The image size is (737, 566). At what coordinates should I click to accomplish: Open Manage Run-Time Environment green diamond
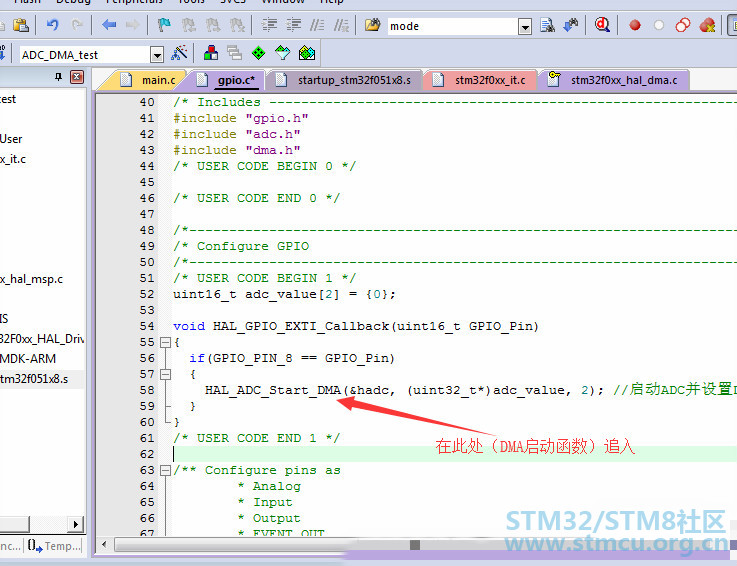259,53
